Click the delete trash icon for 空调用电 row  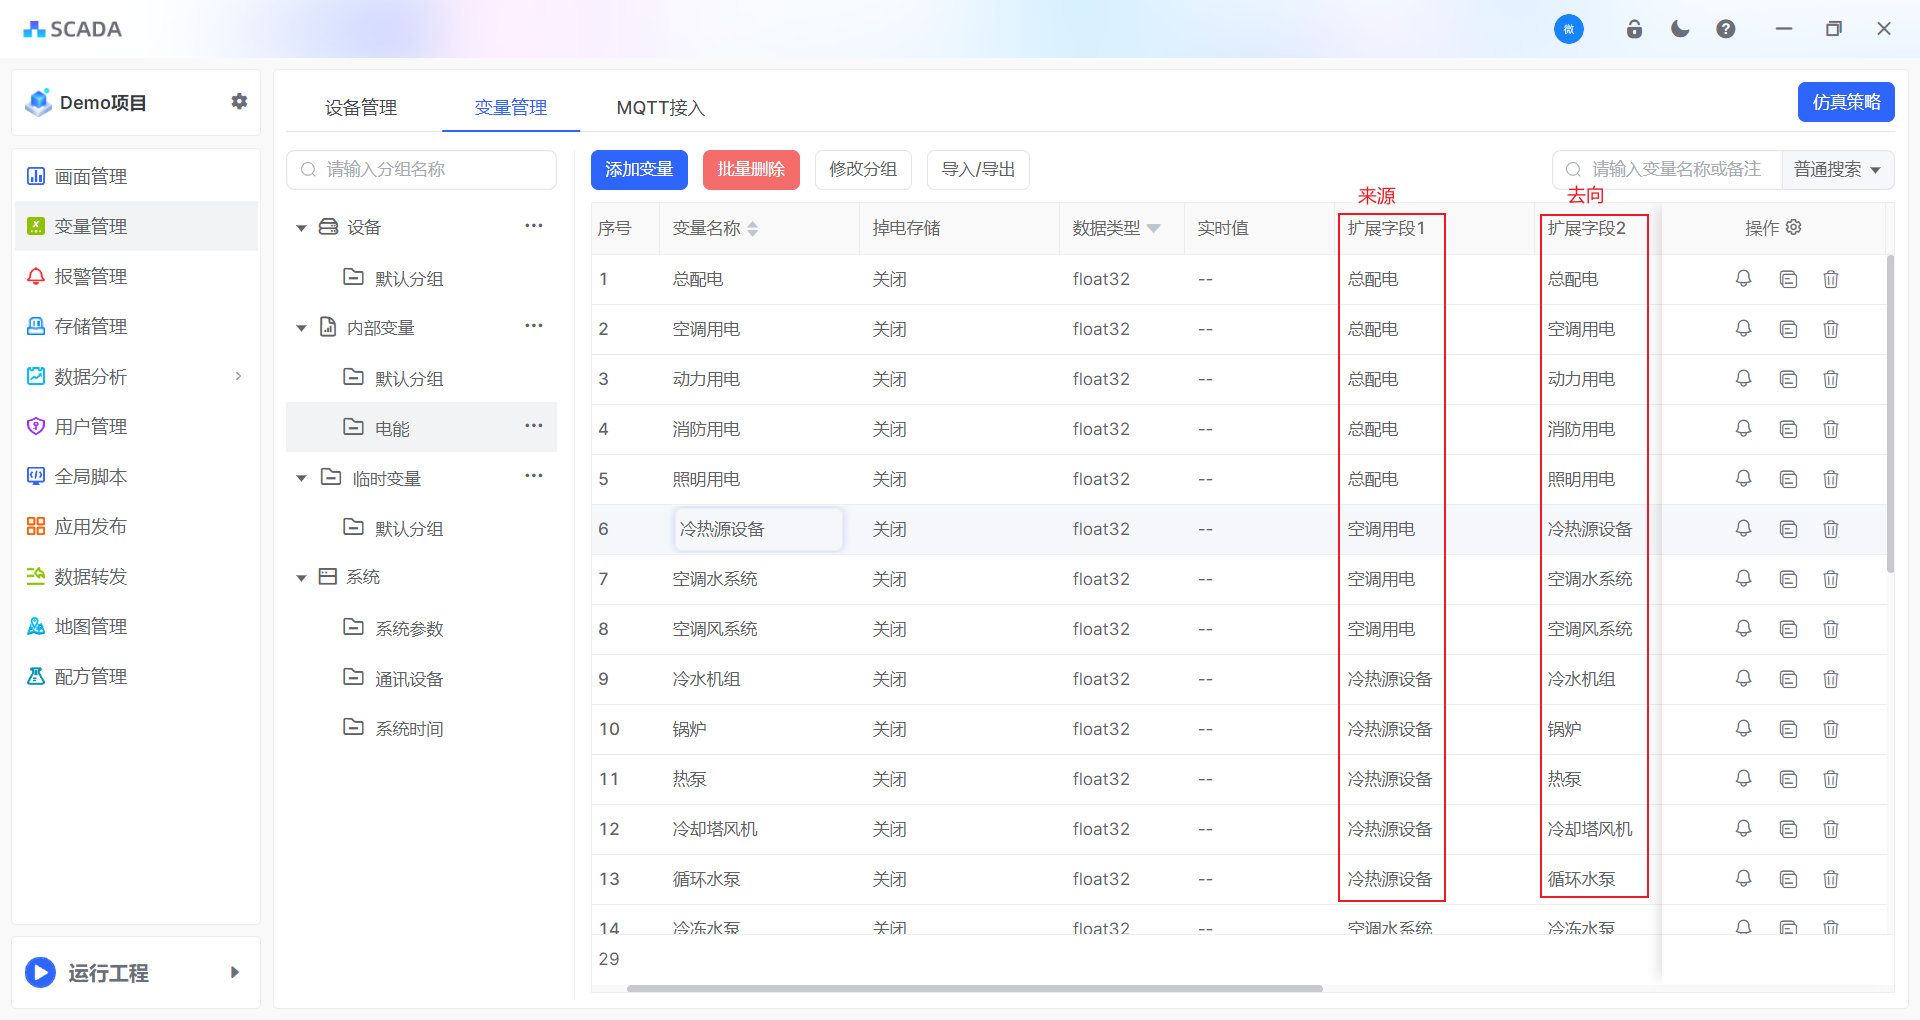[x=1830, y=329]
